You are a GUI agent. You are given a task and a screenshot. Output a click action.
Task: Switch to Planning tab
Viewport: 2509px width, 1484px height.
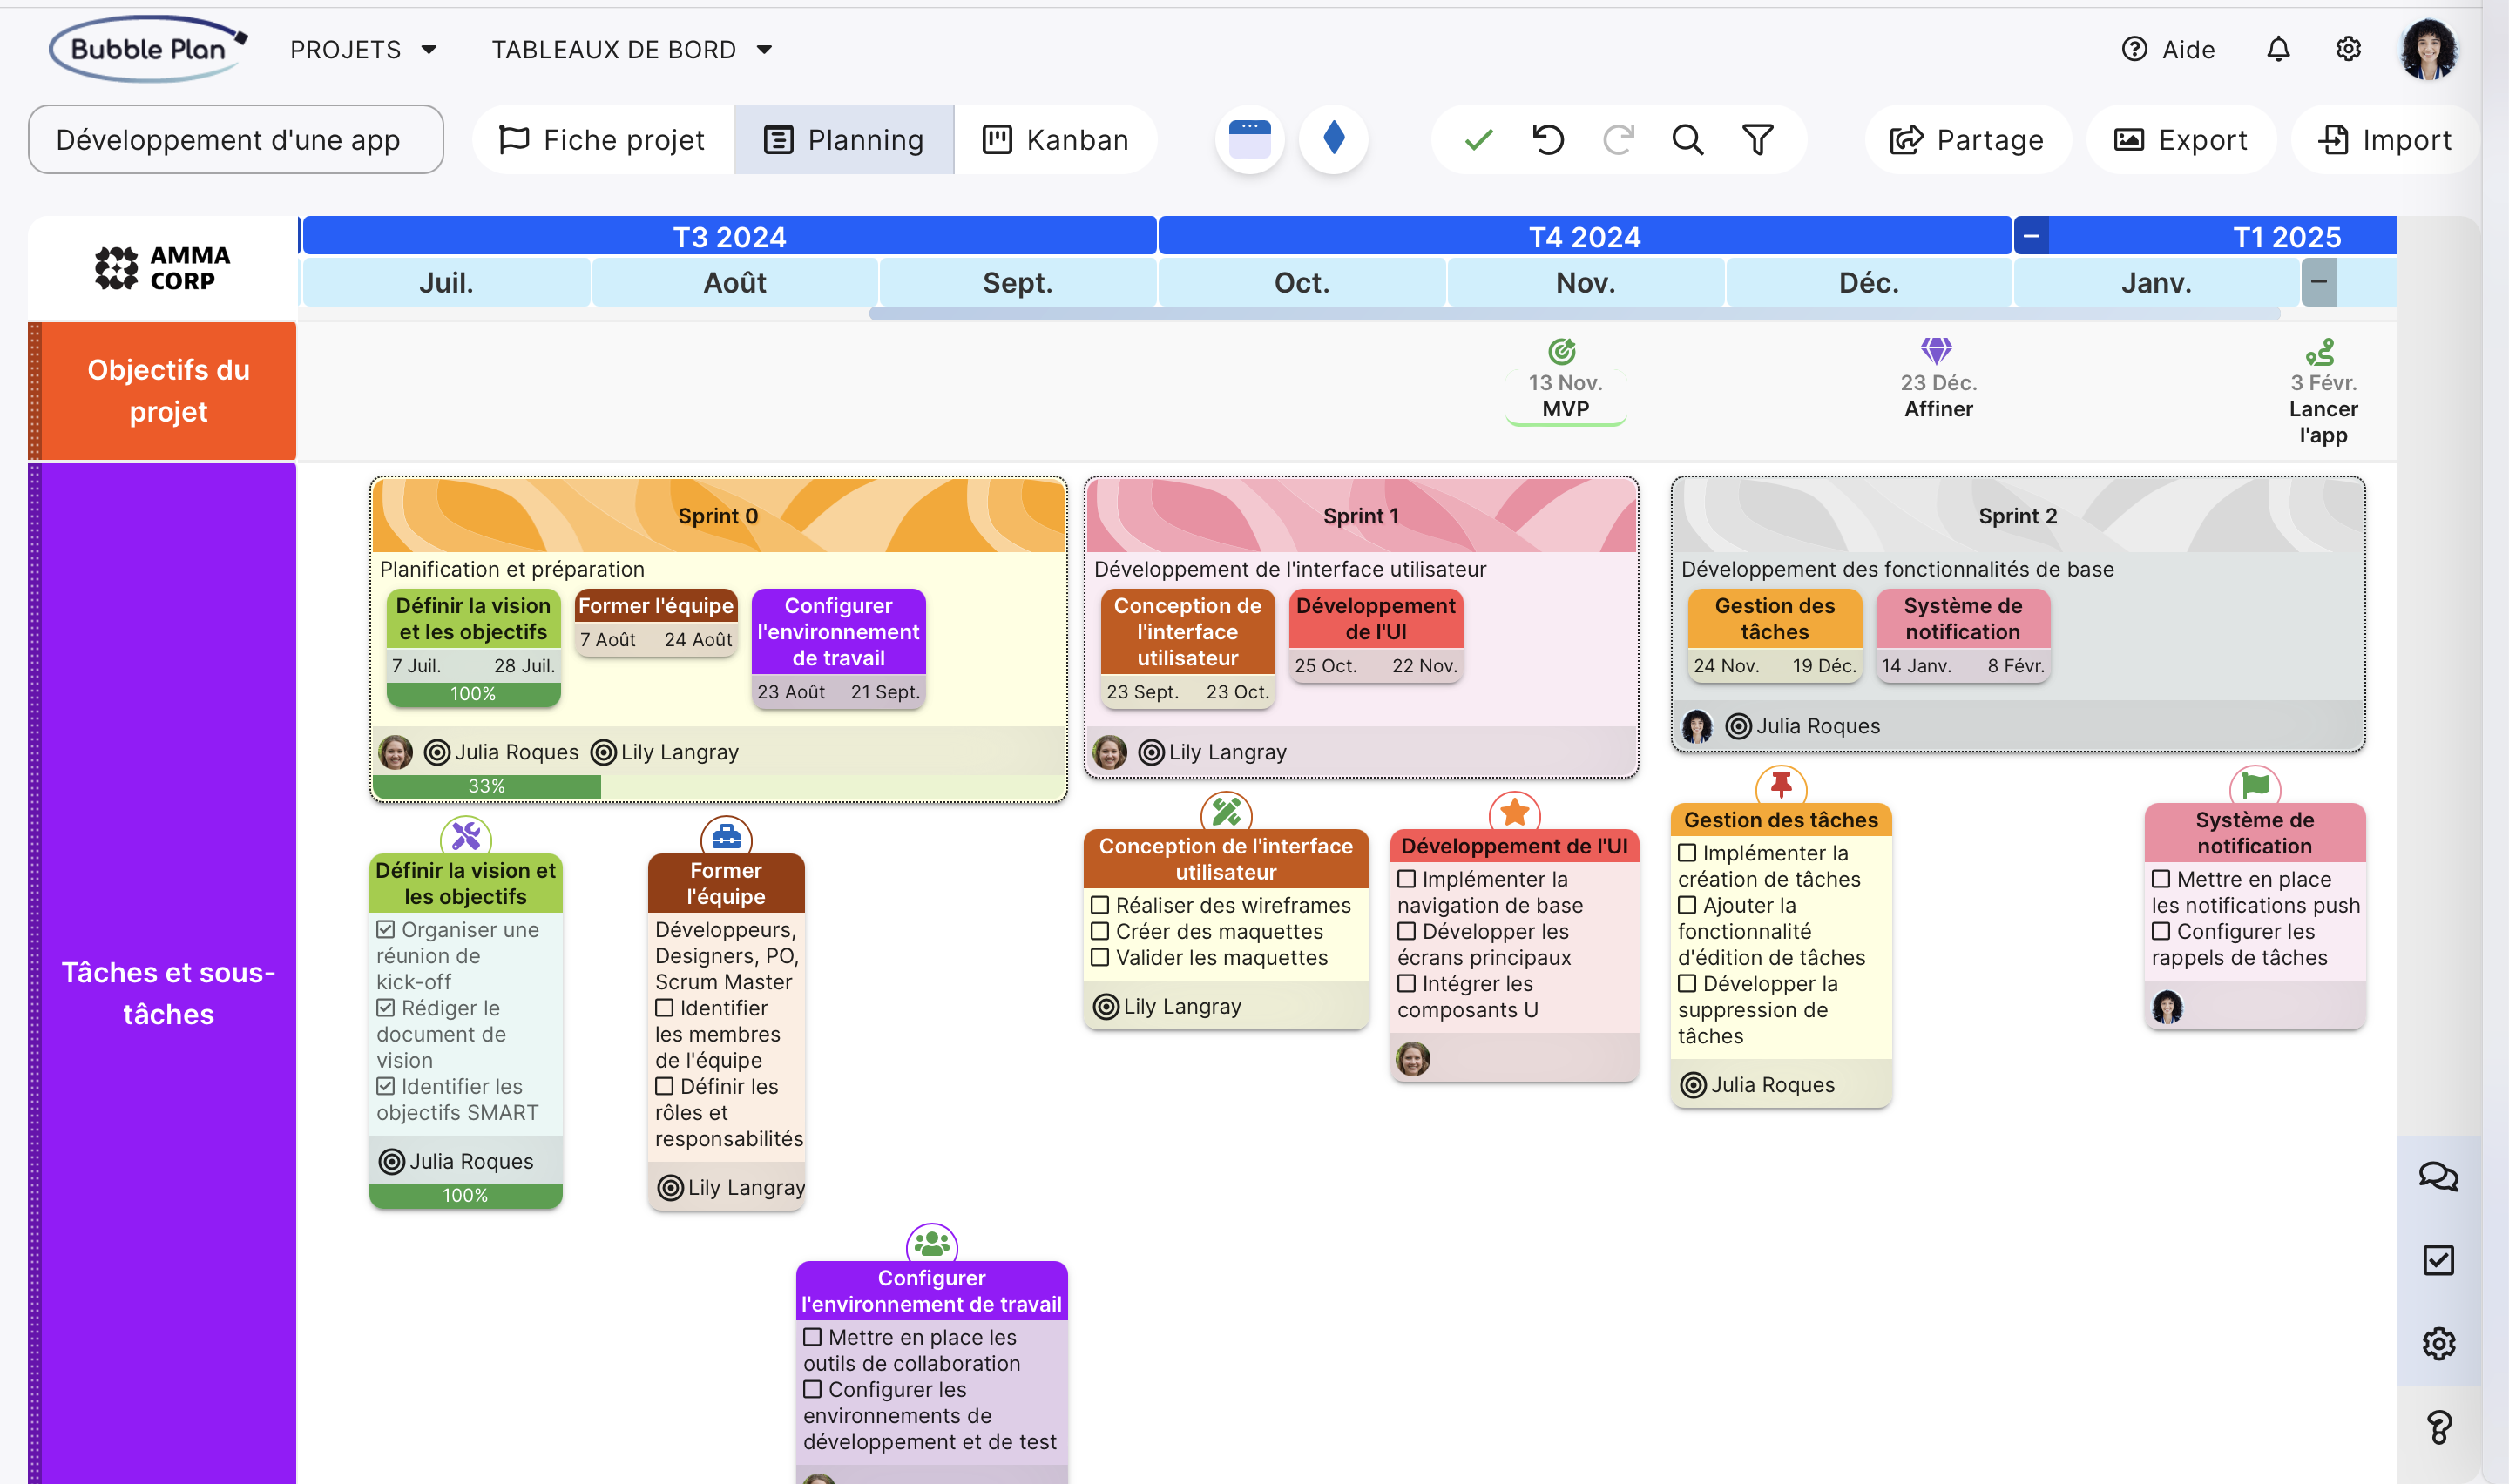pos(844,139)
